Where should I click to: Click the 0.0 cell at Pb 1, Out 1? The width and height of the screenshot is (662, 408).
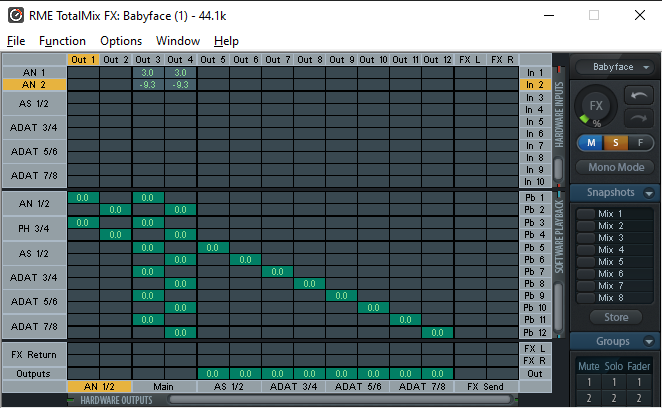(83, 198)
